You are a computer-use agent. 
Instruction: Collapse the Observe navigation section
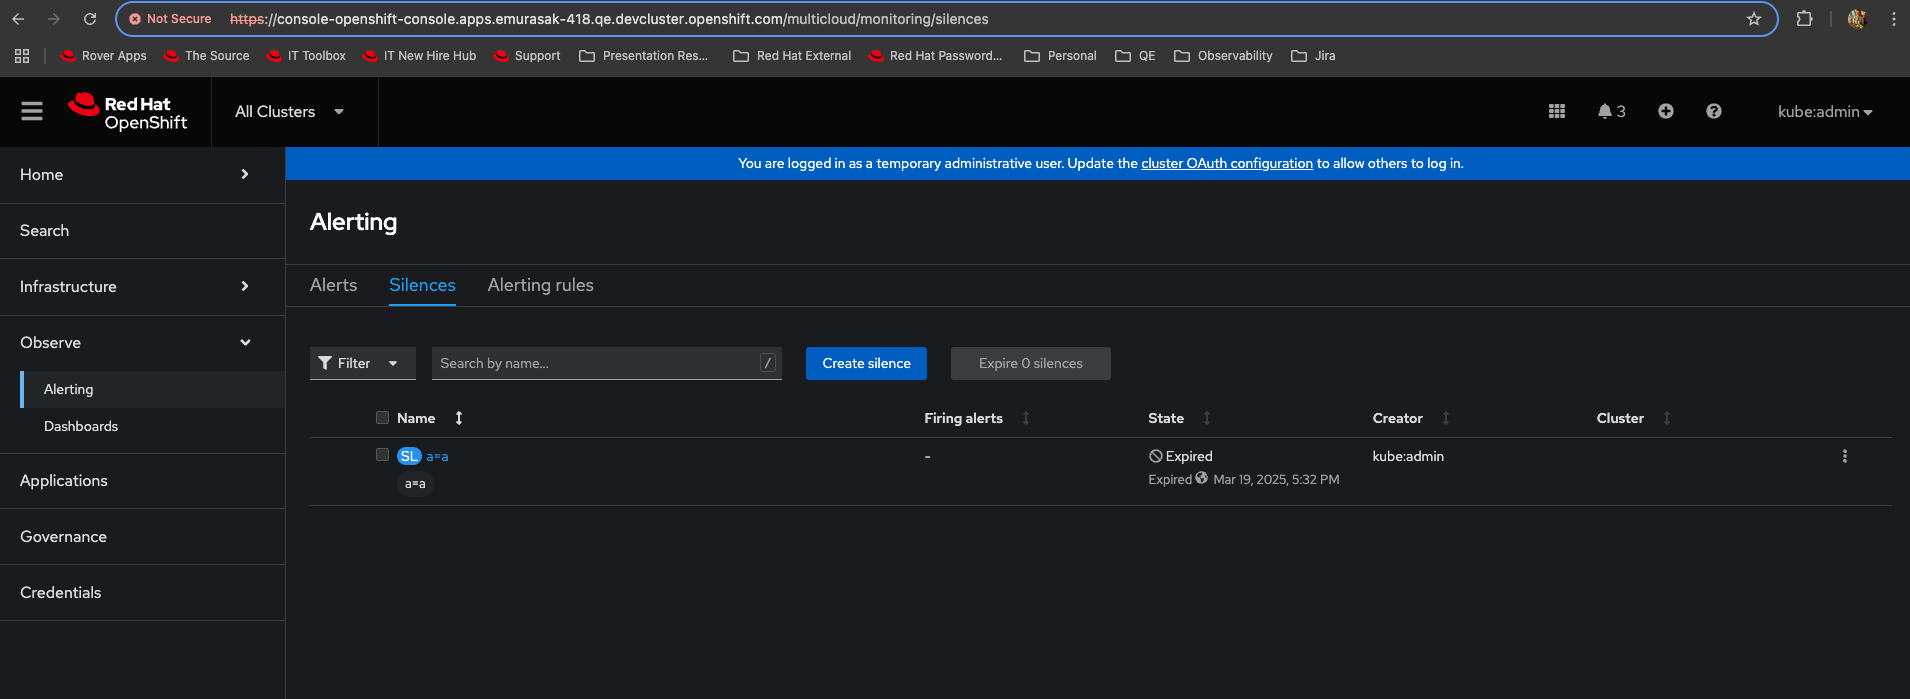coord(142,343)
